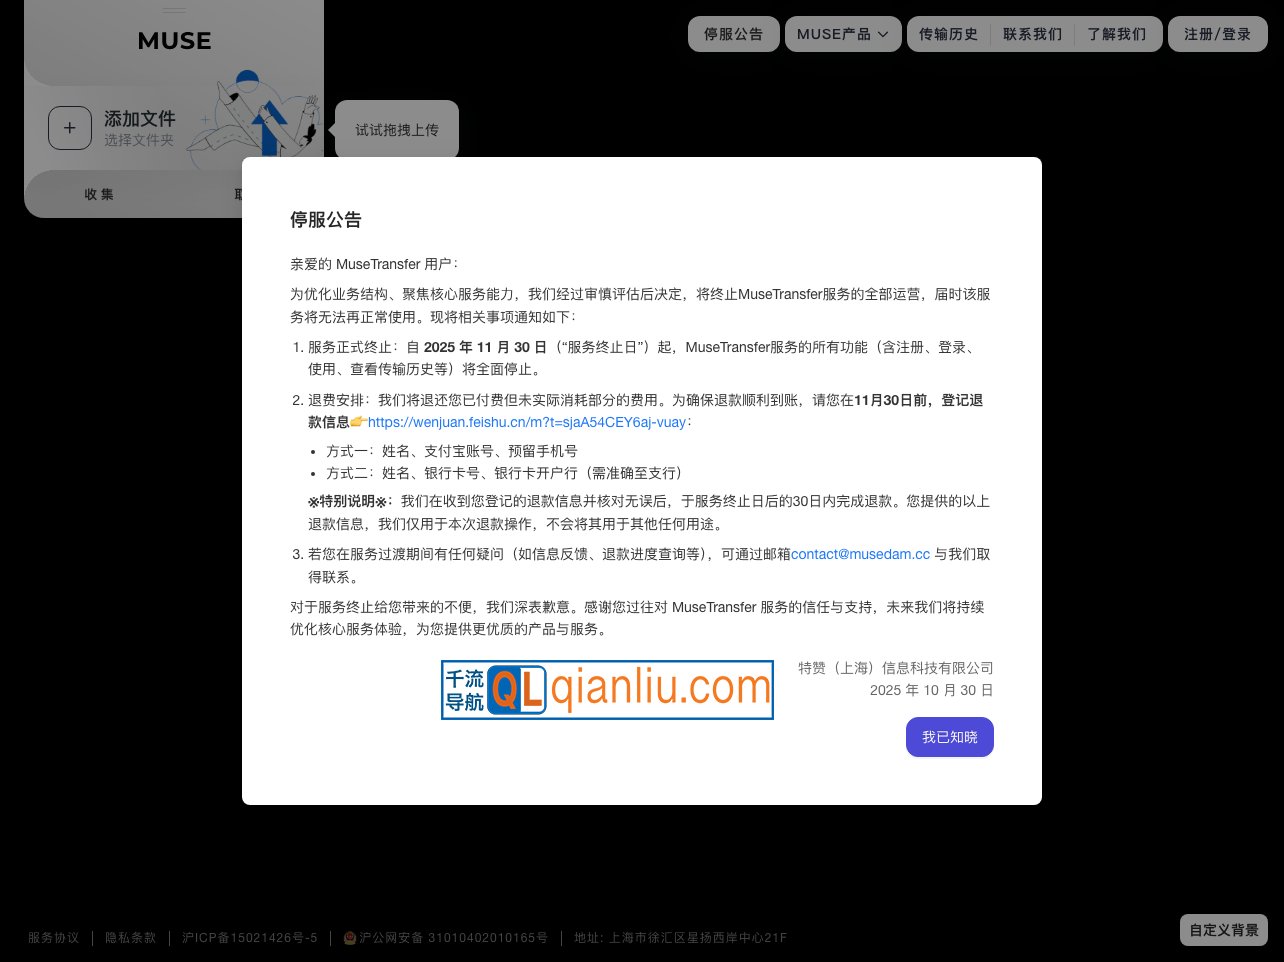Screen dimensions: 1284x962
Task: Click the QL qianliu.com logo image
Action: click(607, 690)
